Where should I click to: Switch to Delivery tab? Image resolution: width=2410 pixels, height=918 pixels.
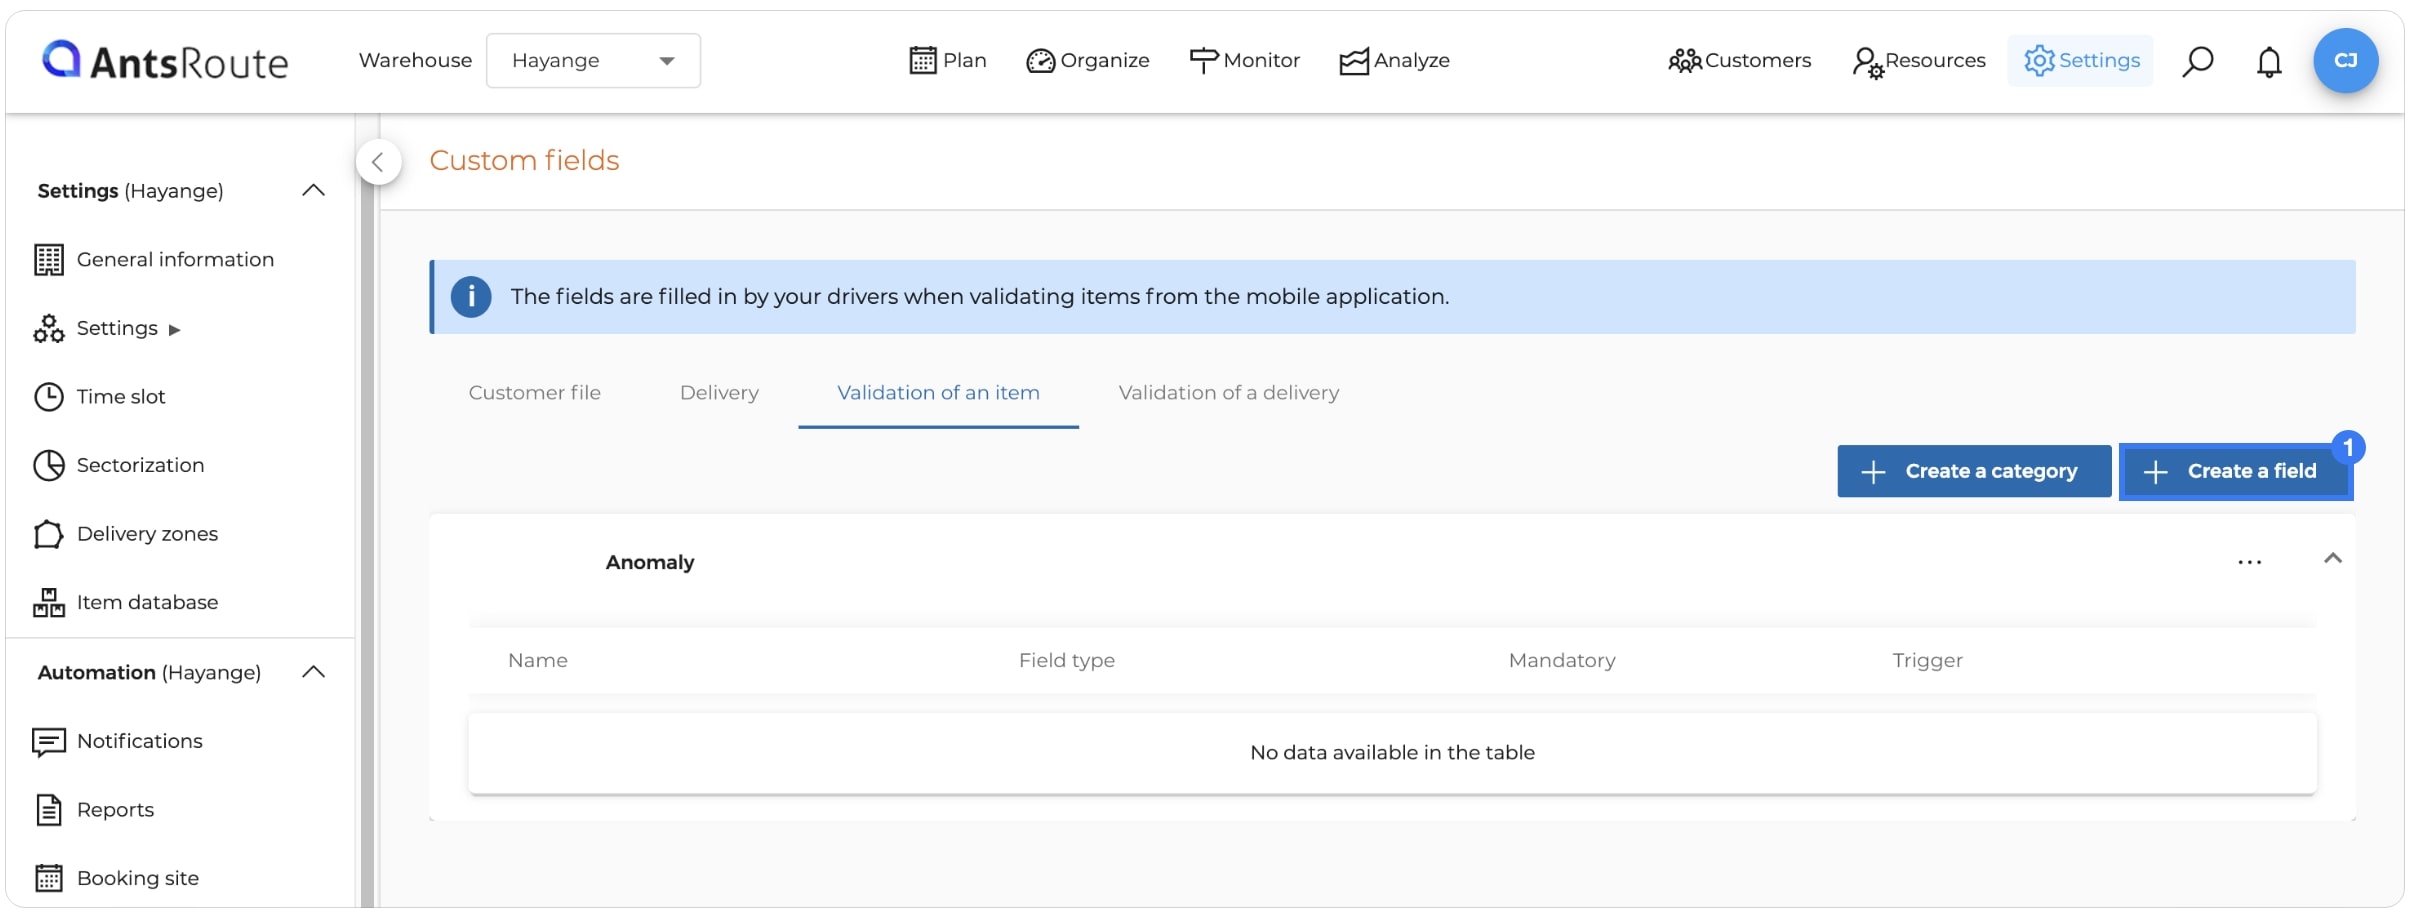point(719,393)
